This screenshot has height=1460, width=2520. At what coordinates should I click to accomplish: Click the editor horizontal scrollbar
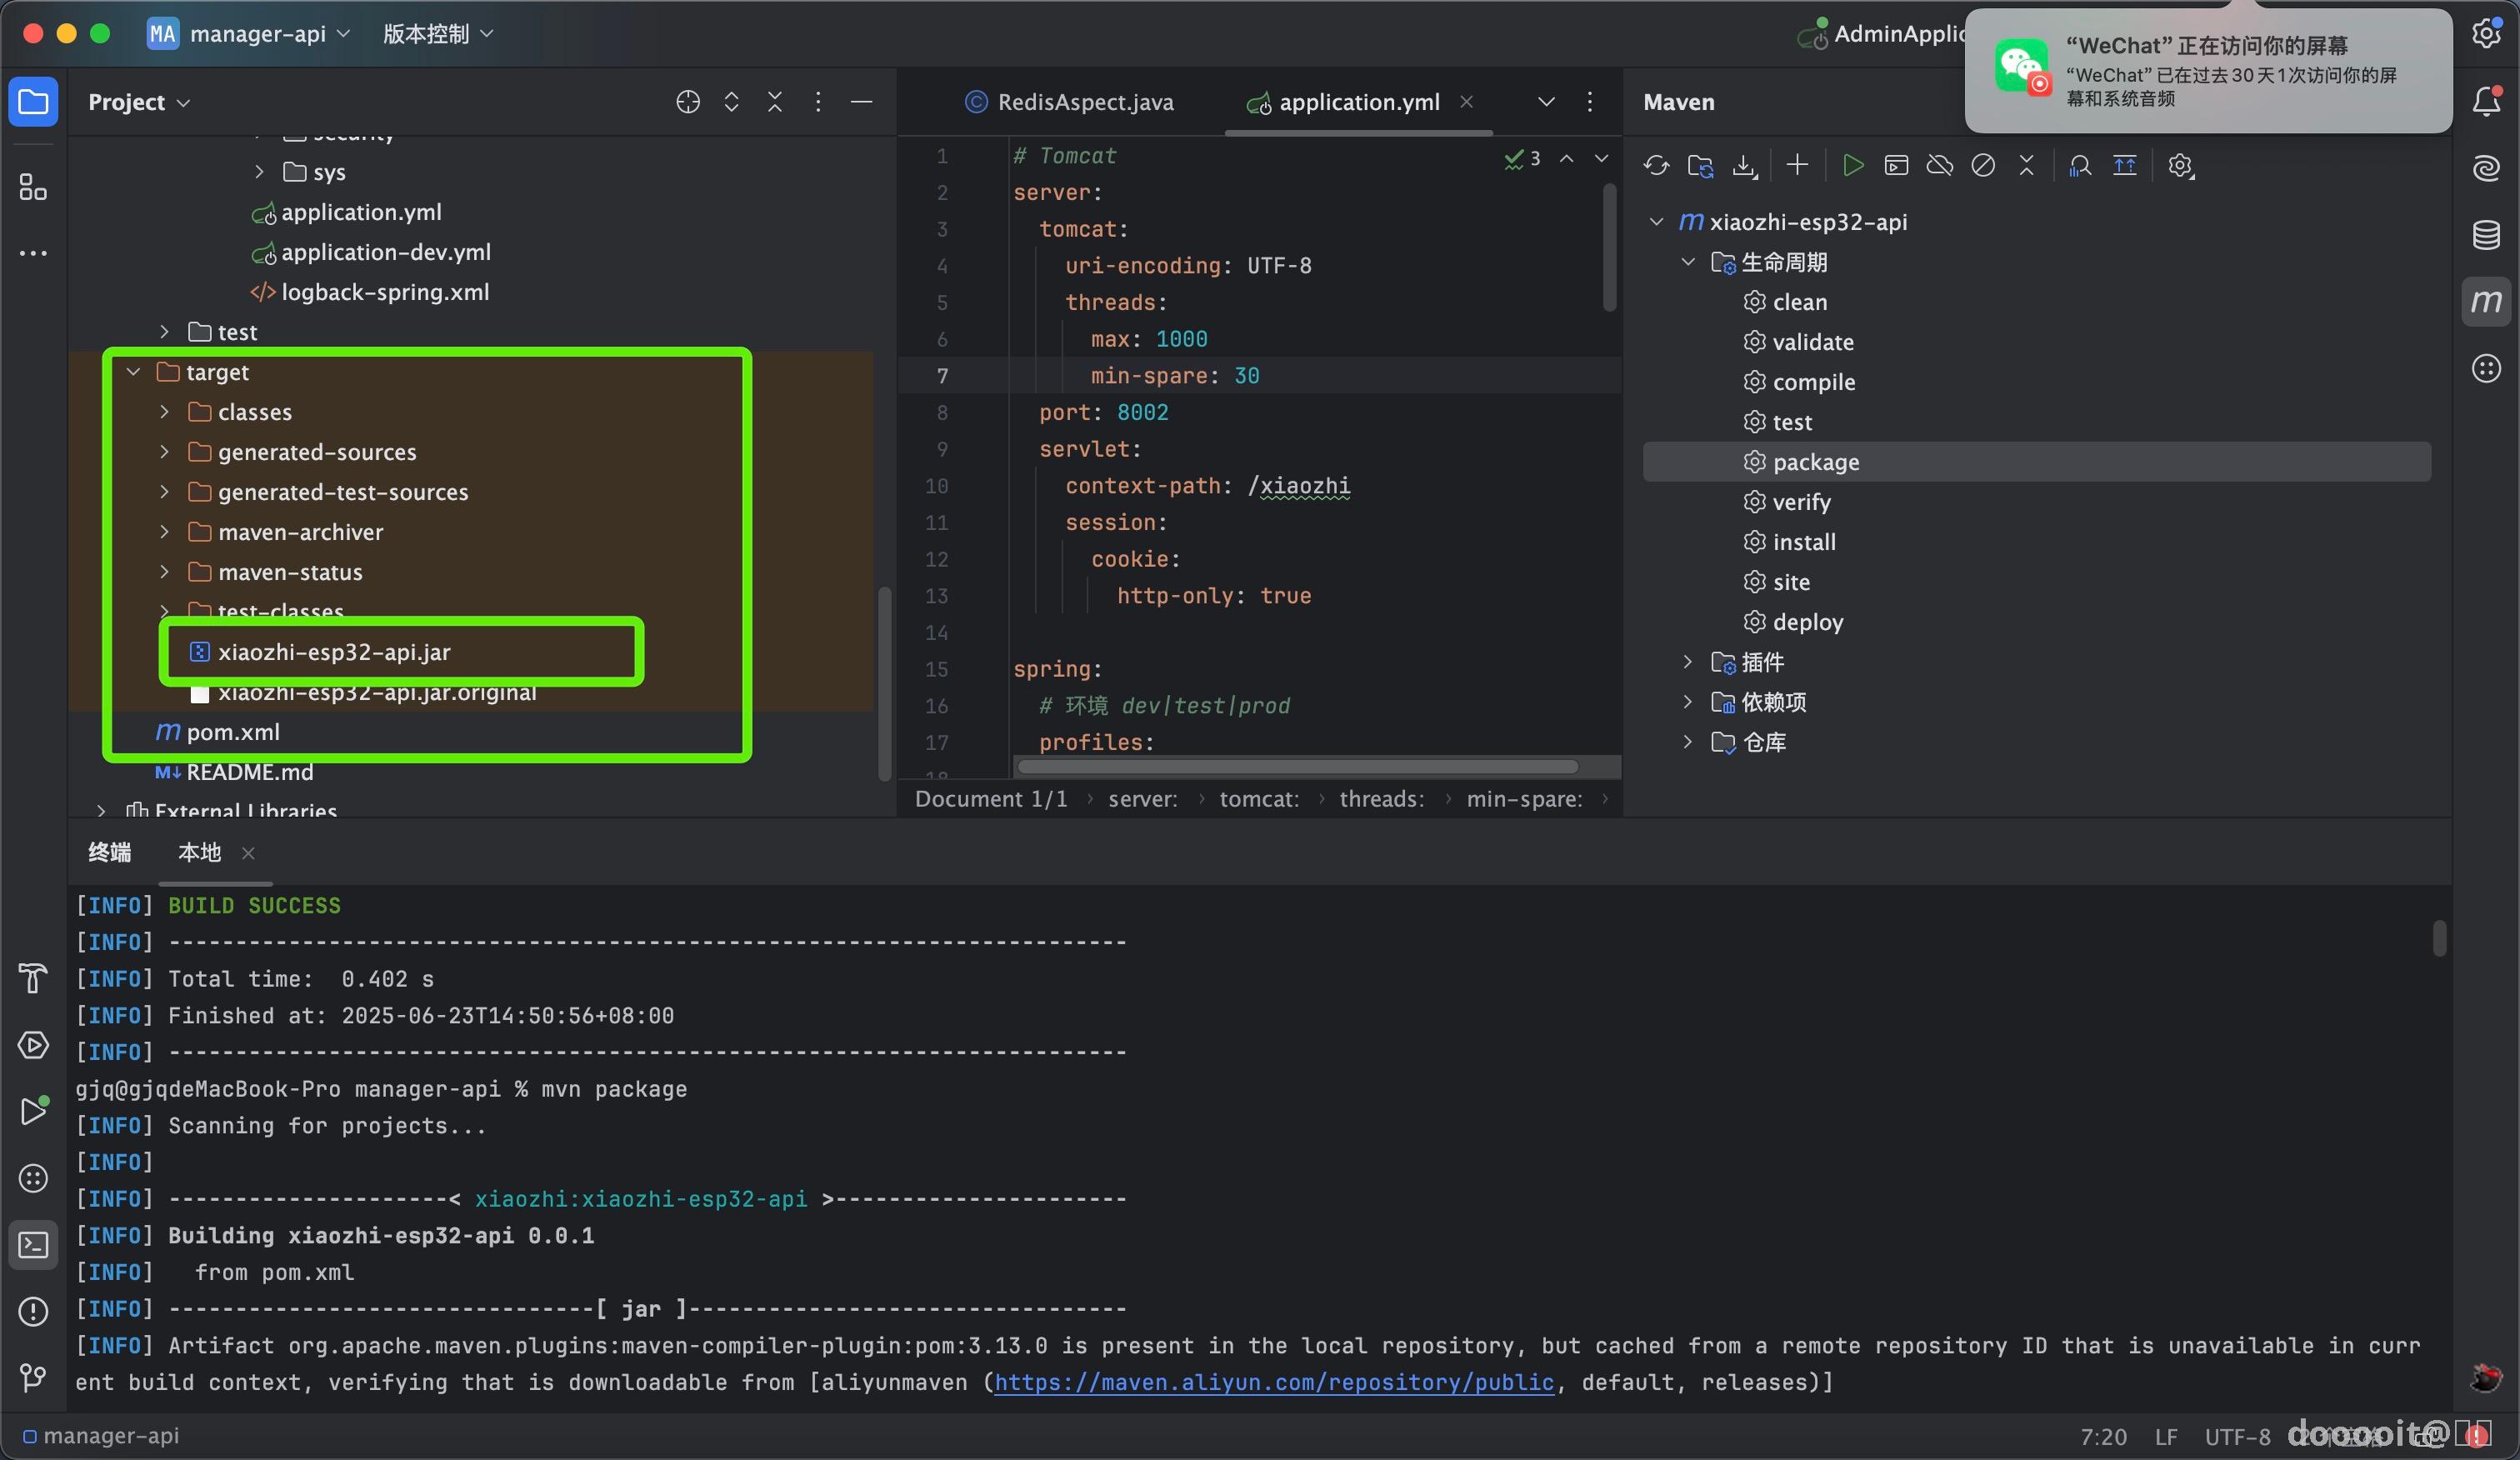pos(1297,767)
